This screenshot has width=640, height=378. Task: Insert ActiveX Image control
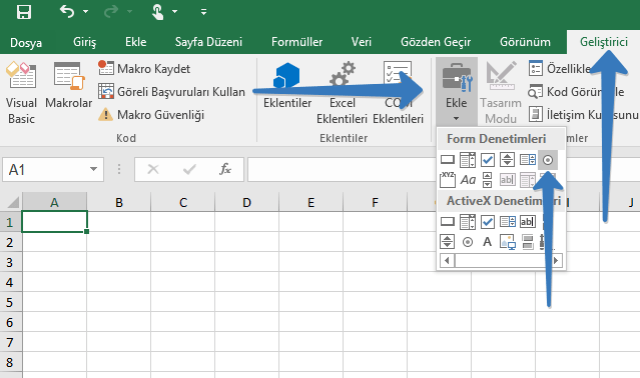[x=507, y=242]
